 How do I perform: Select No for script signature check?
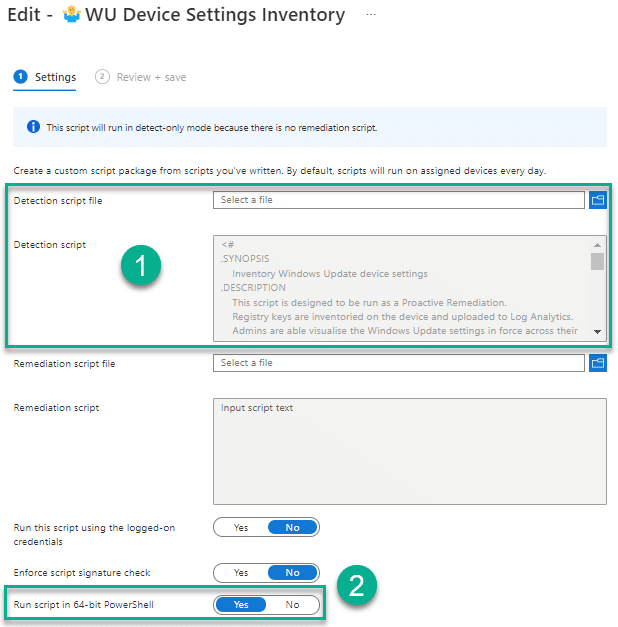click(x=292, y=573)
